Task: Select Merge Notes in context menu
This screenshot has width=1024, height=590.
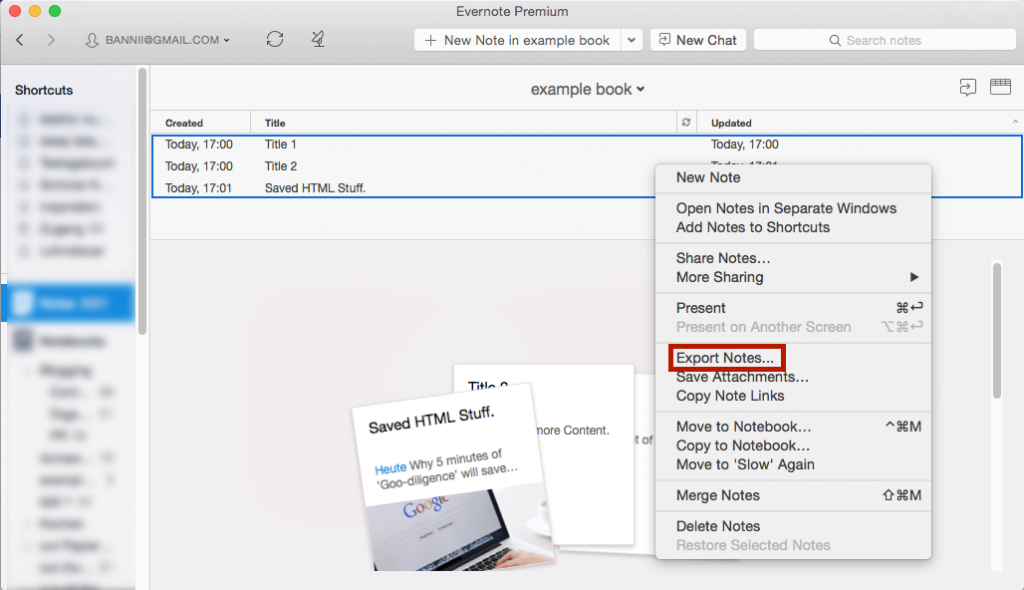Action: (718, 495)
